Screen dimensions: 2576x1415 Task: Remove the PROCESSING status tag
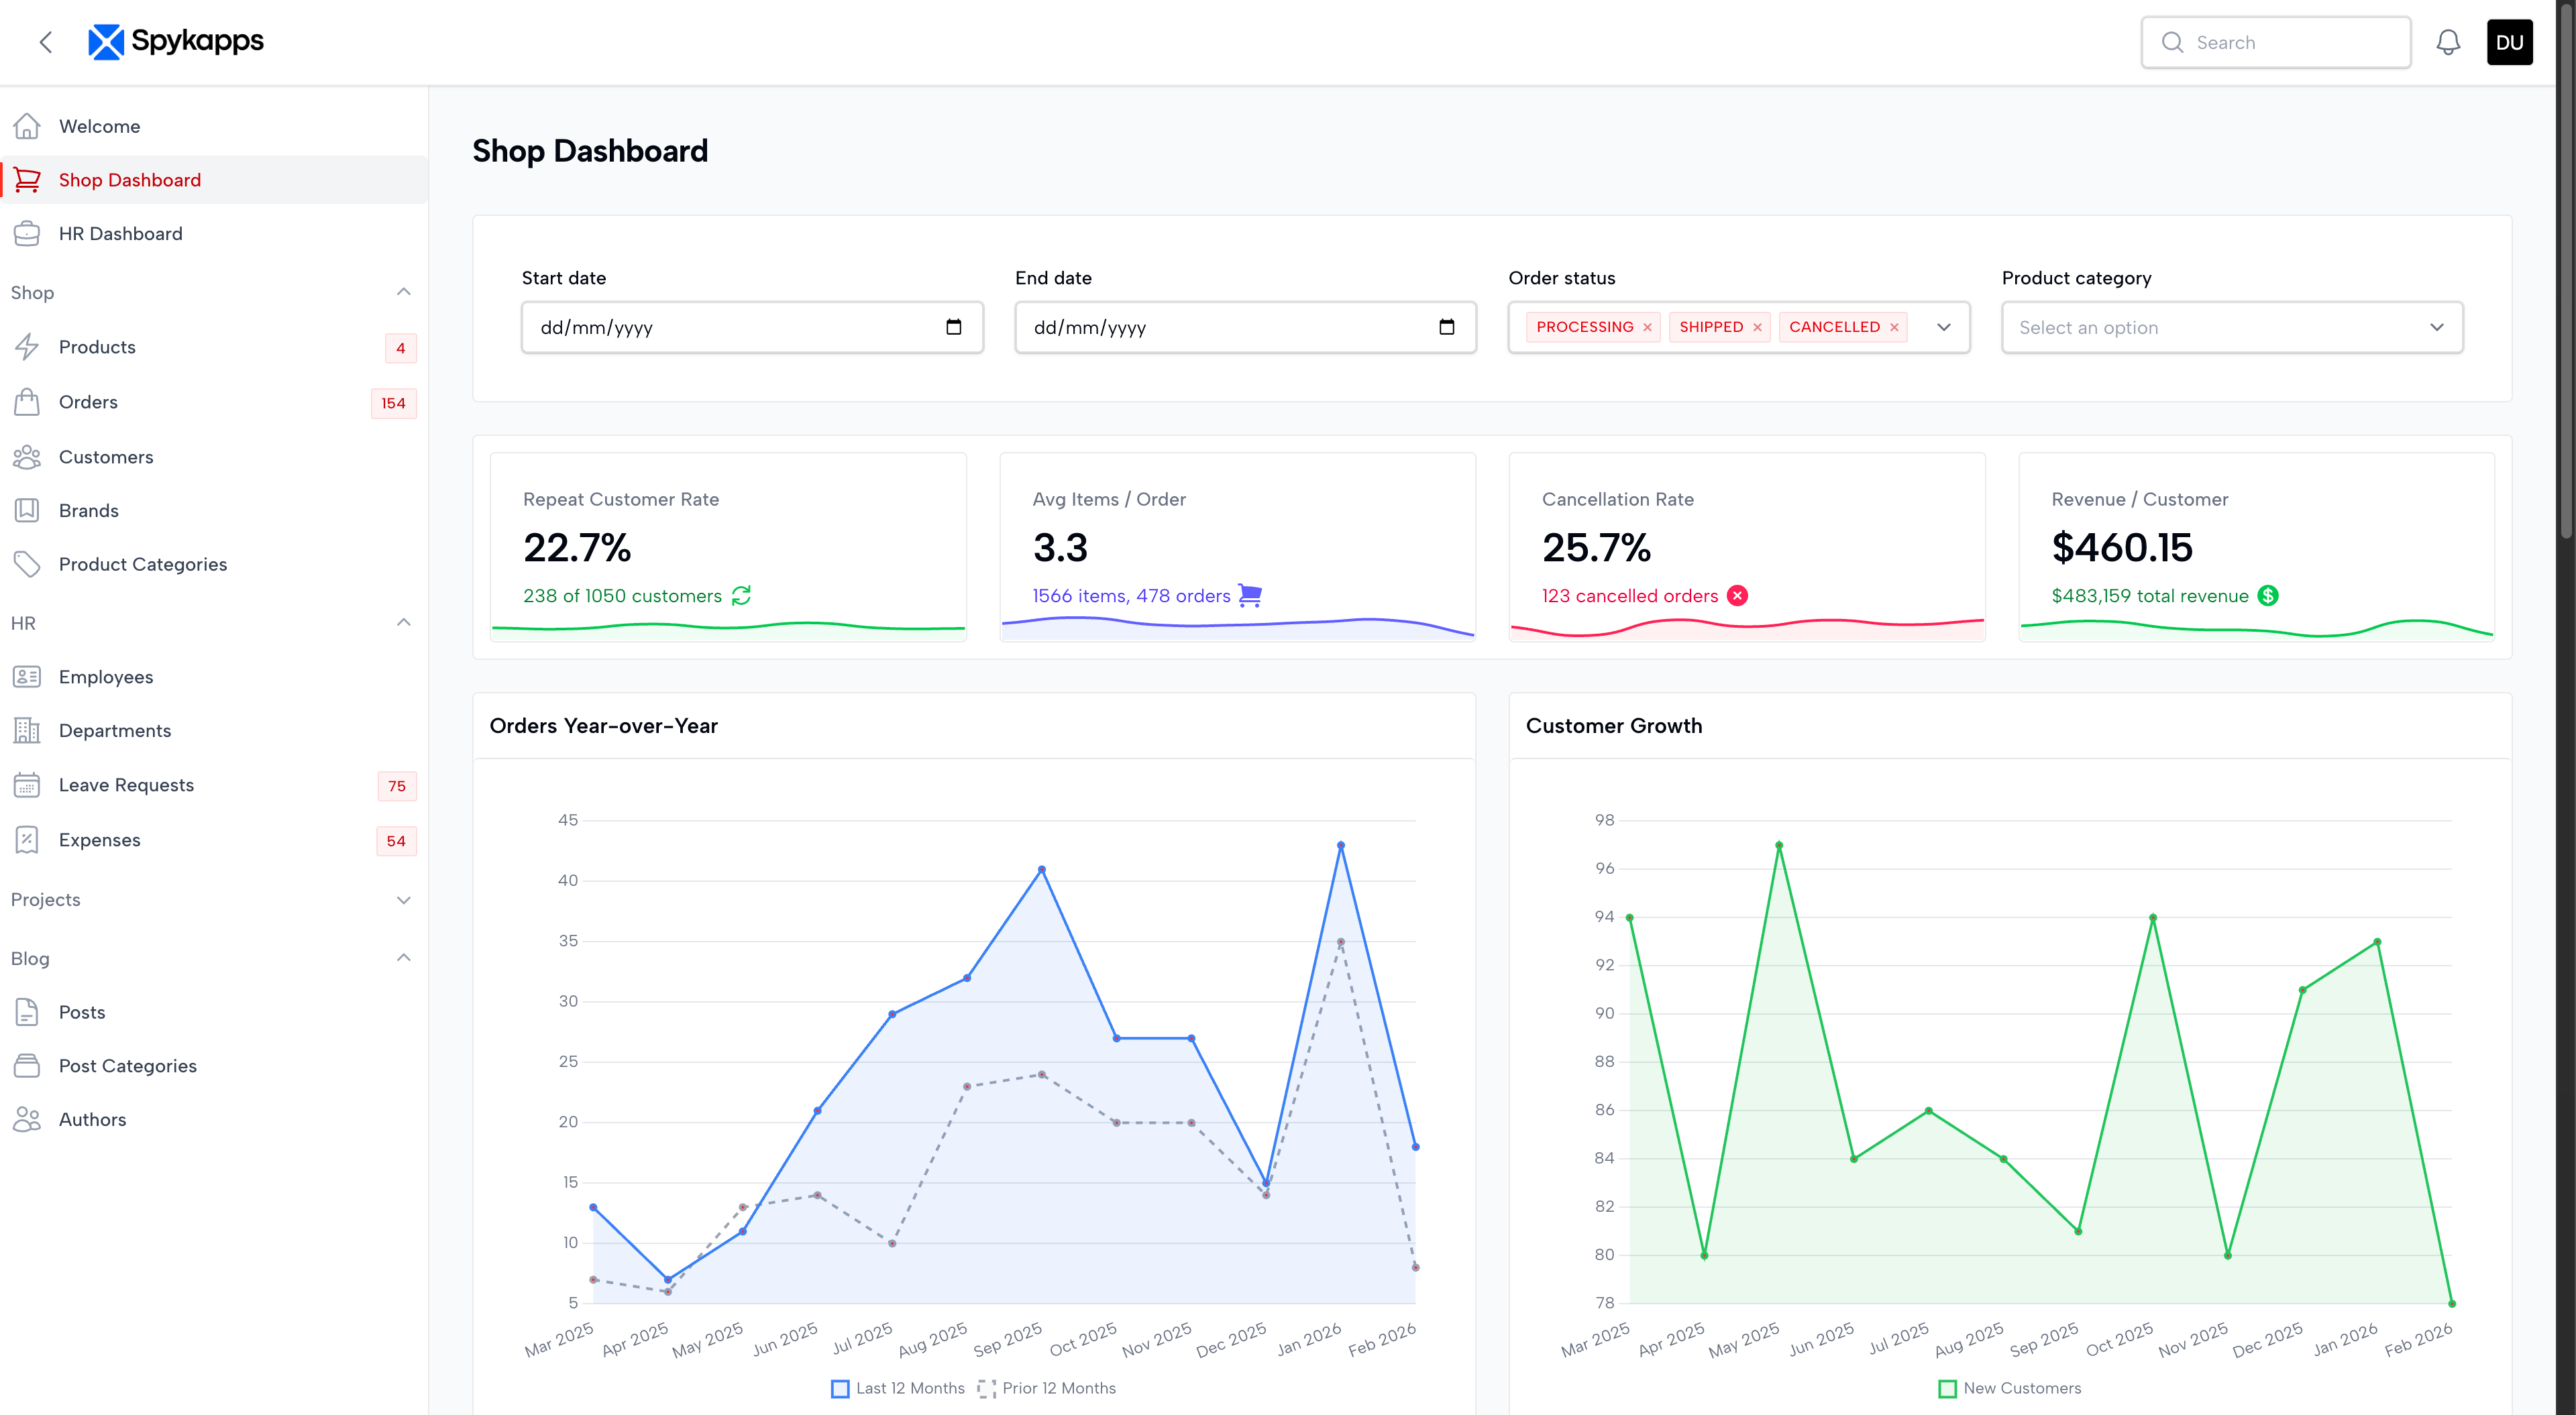click(x=1647, y=328)
